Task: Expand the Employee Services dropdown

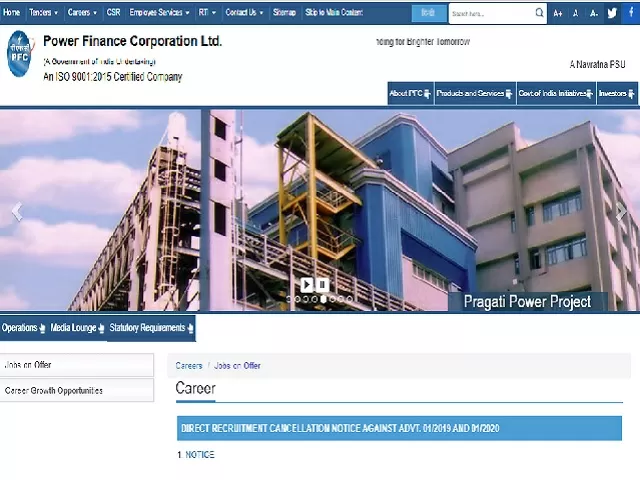Action: point(159,13)
